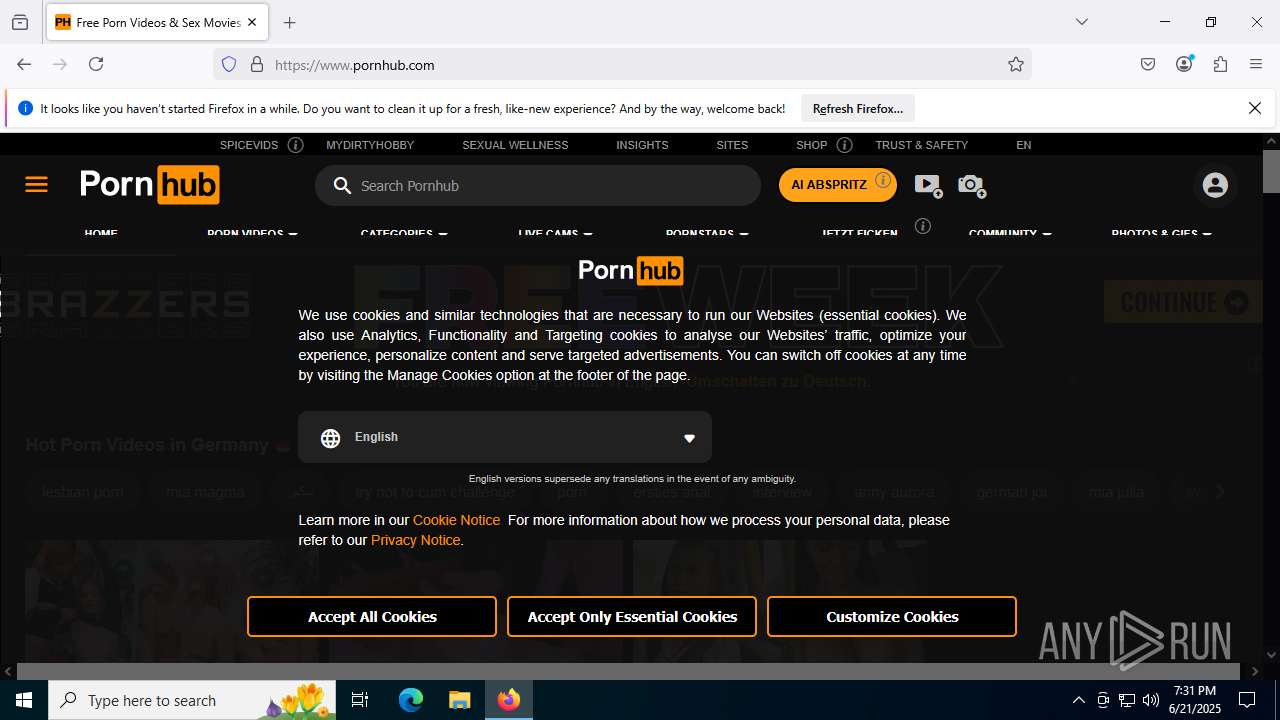Select the HOME navigation tab

101,233
